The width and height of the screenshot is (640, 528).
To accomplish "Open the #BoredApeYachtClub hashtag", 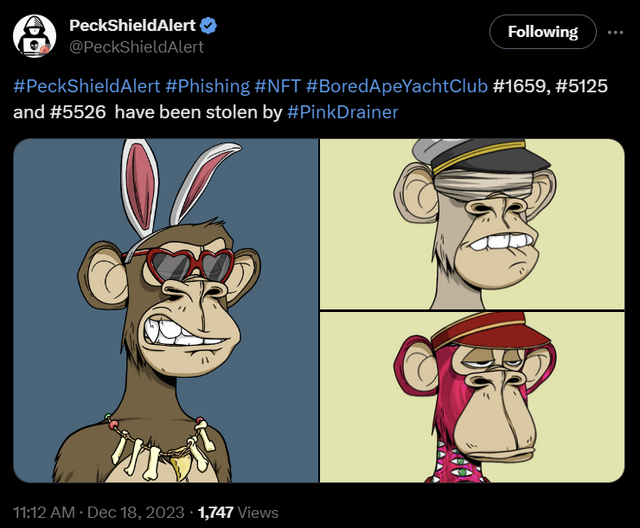I will point(396,86).
